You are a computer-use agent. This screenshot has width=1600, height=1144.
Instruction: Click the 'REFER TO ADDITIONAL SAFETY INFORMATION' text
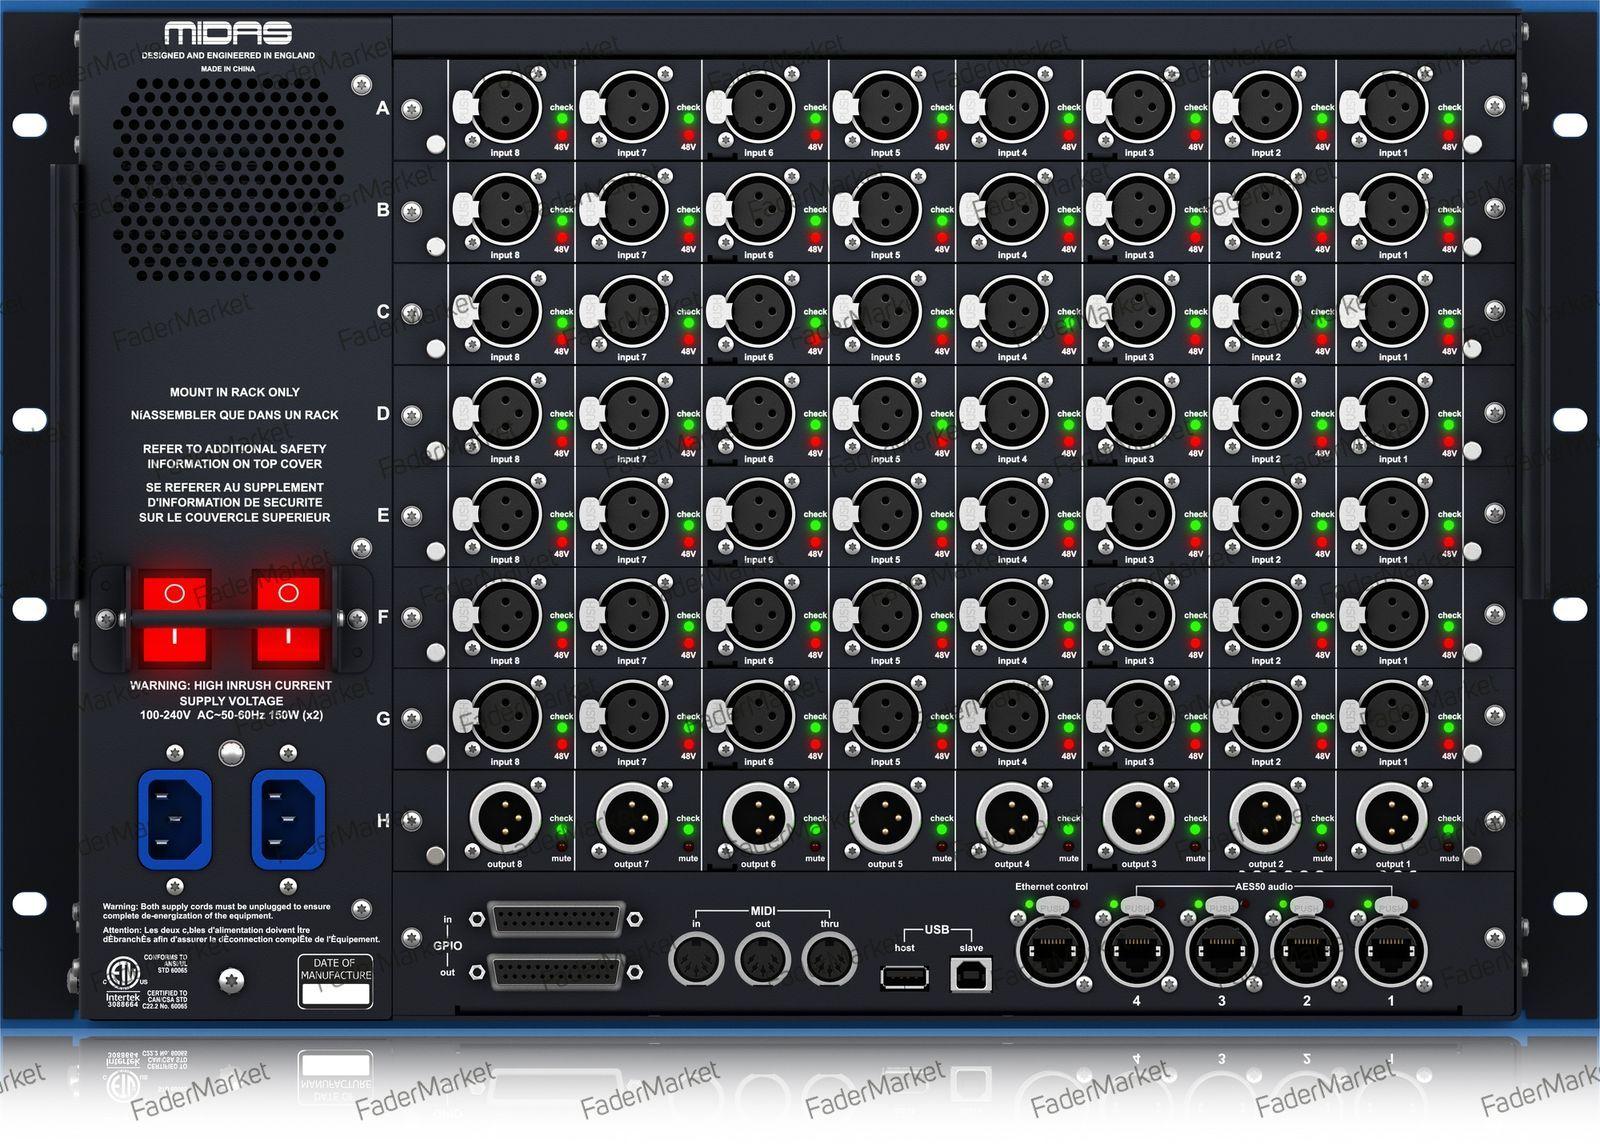pos(235,456)
